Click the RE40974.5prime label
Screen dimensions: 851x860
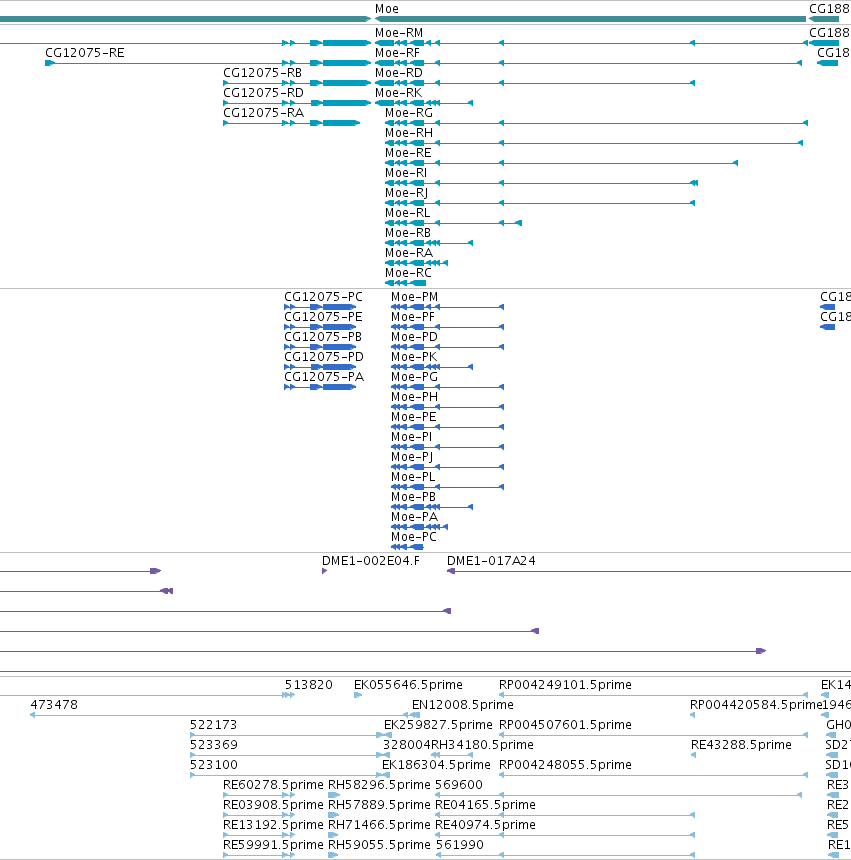(486, 825)
